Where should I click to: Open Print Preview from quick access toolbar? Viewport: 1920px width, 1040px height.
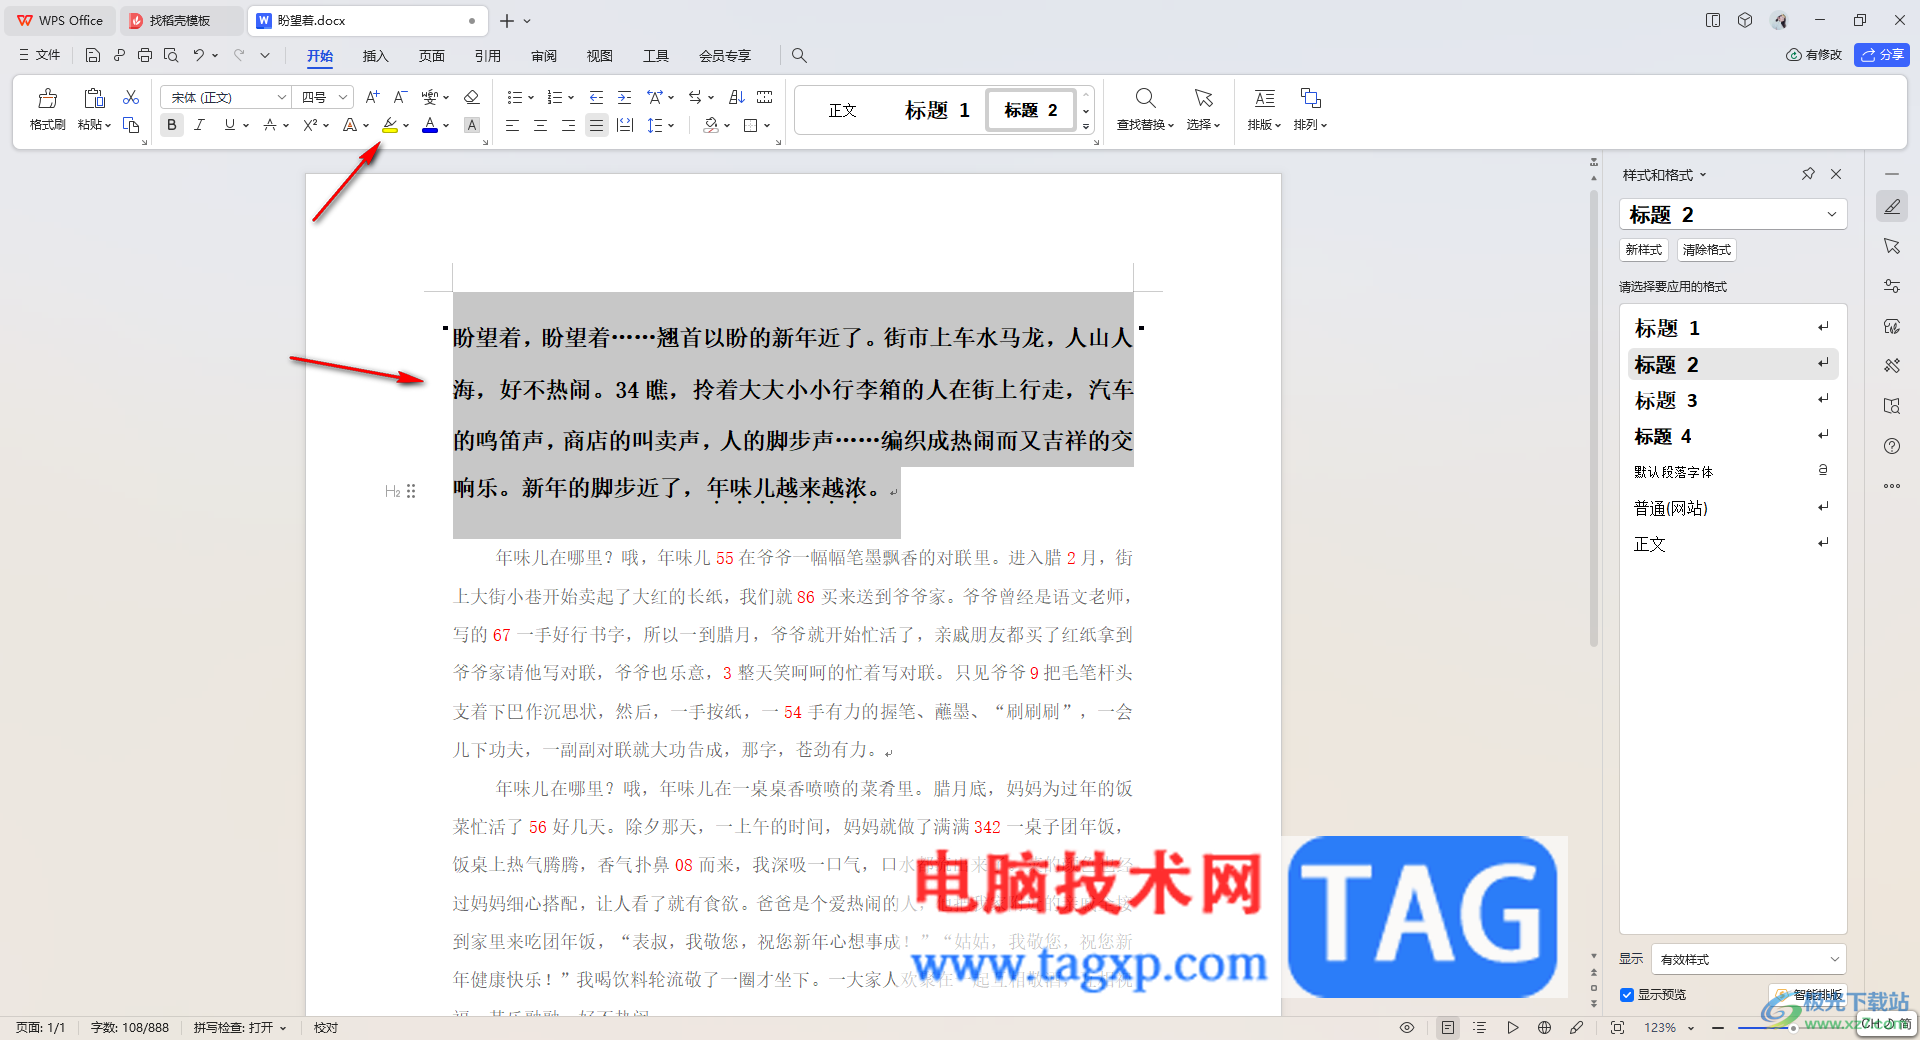[171, 56]
